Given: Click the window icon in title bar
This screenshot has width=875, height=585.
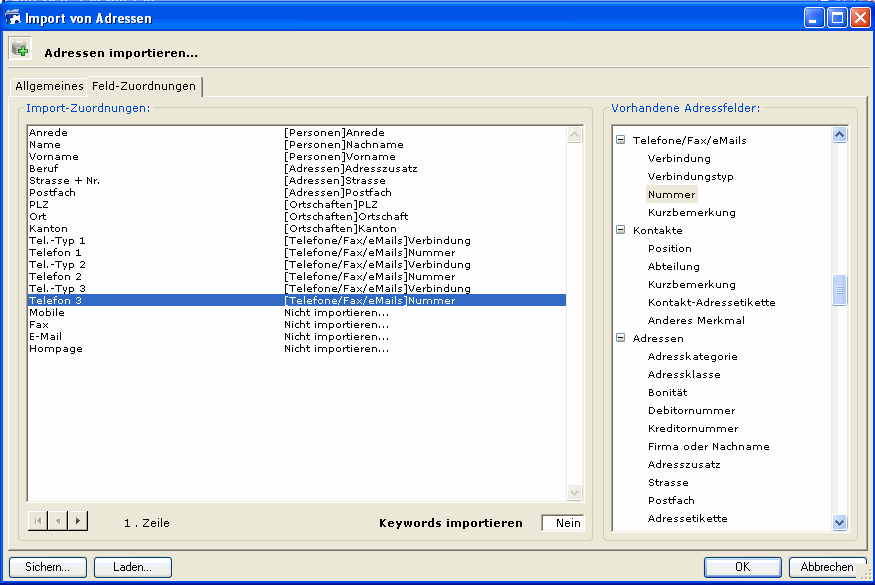Looking at the screenshot, I should (x=13, y=17).
